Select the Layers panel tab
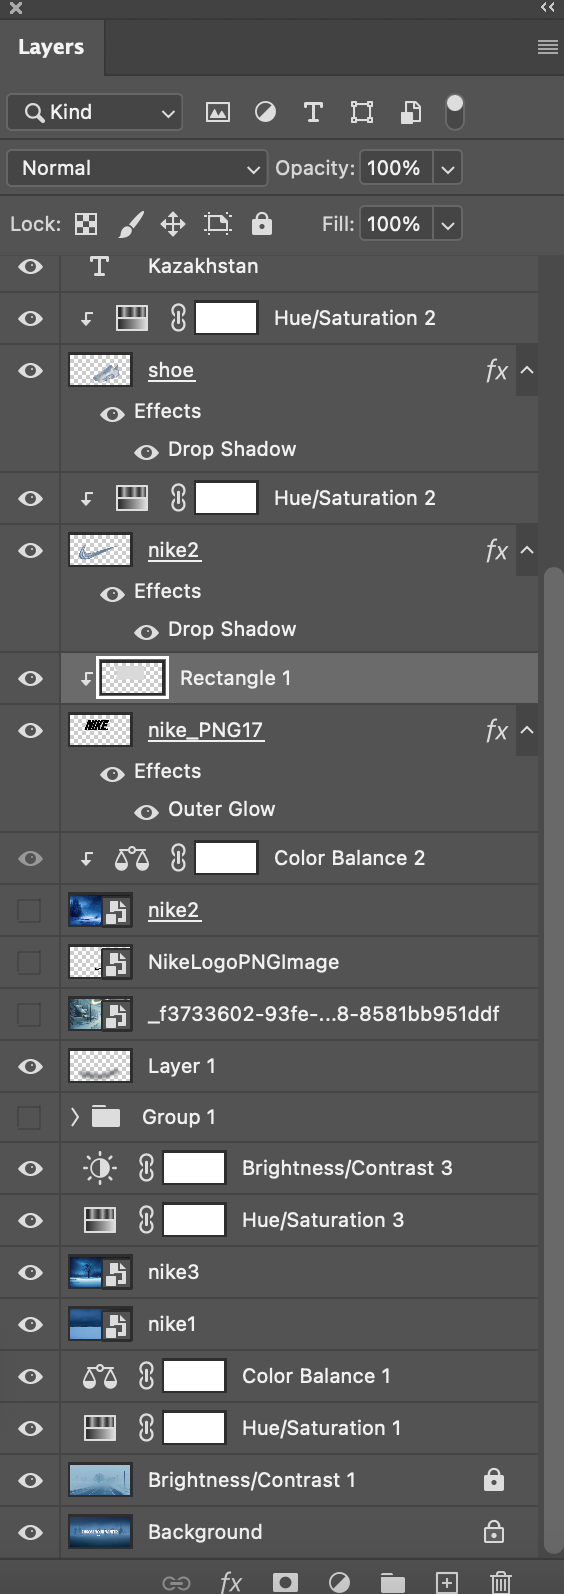Viewport: 564px width, 1594px height. click(51, 47)
